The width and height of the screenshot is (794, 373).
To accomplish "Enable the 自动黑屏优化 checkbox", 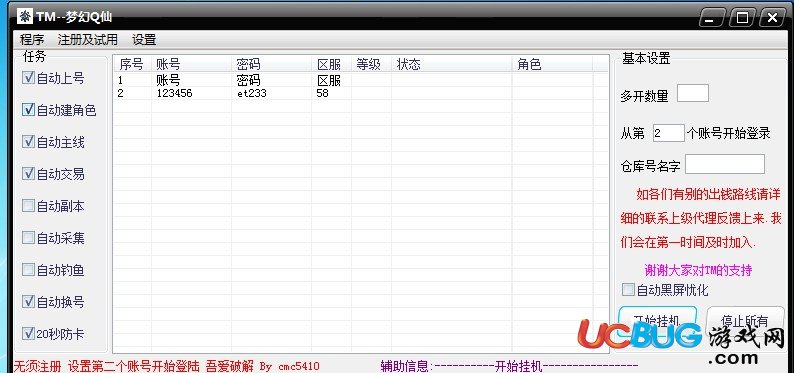I will (628, 290).
